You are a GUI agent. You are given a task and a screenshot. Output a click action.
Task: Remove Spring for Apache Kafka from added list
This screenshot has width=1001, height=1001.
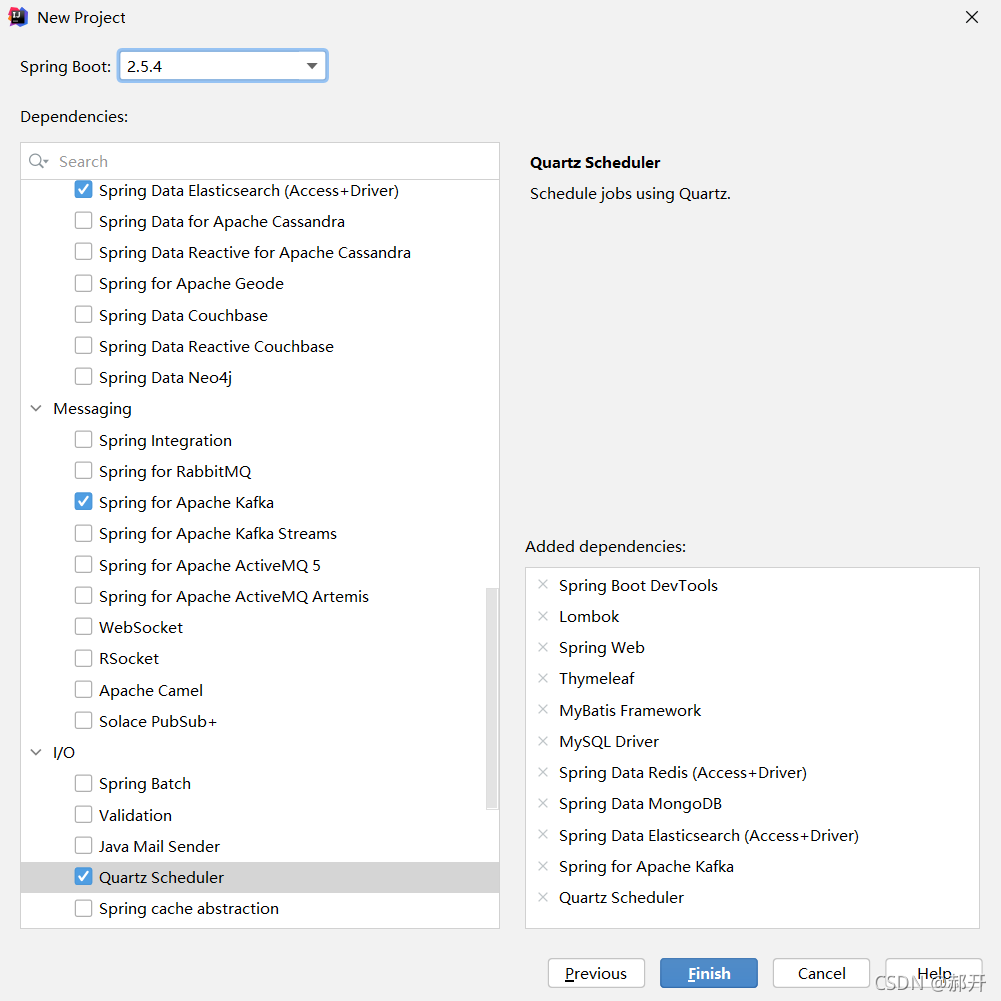543,866
